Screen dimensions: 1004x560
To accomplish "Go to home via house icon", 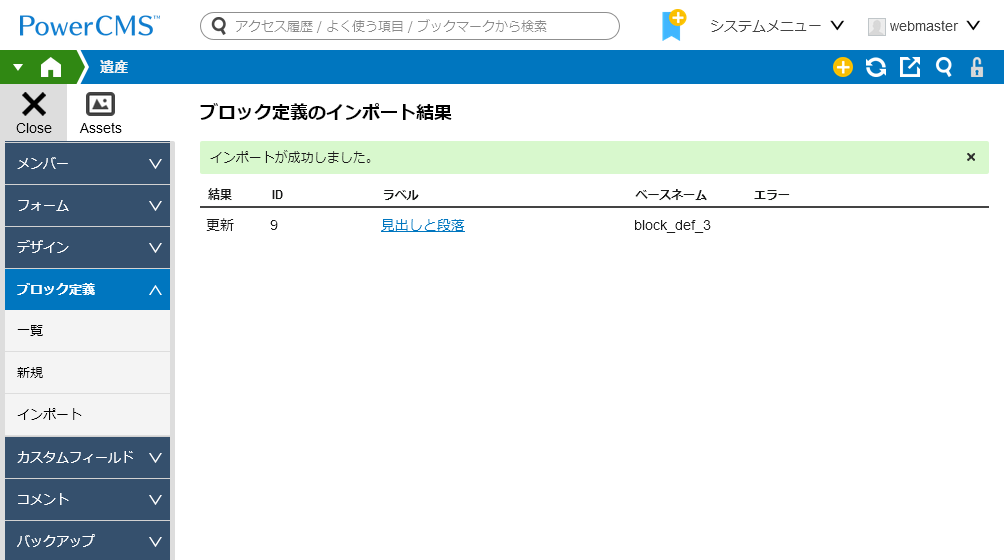I will tap(51, 67).
